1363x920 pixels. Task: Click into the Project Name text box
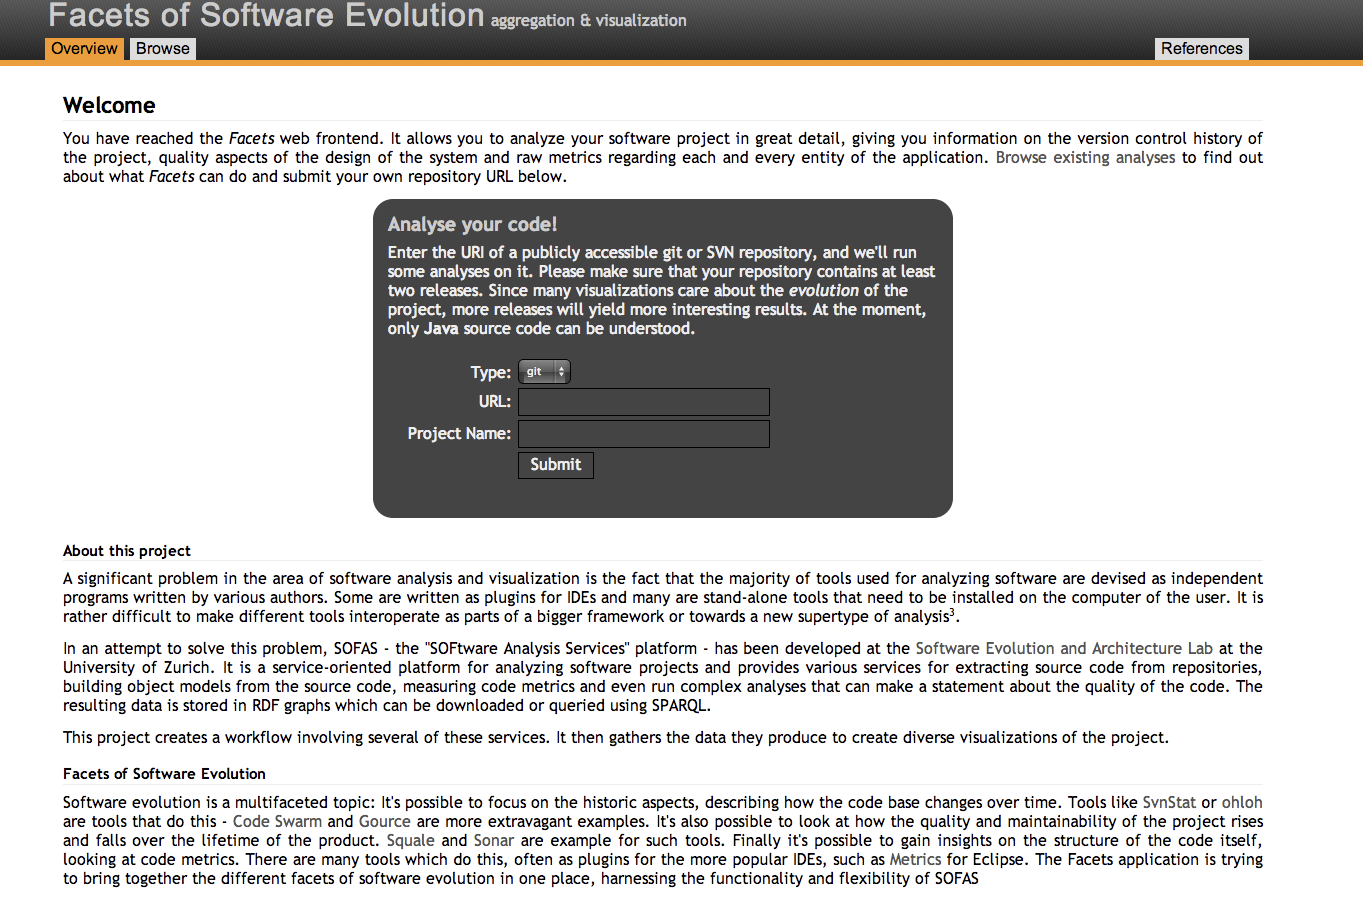pos(643,434)
